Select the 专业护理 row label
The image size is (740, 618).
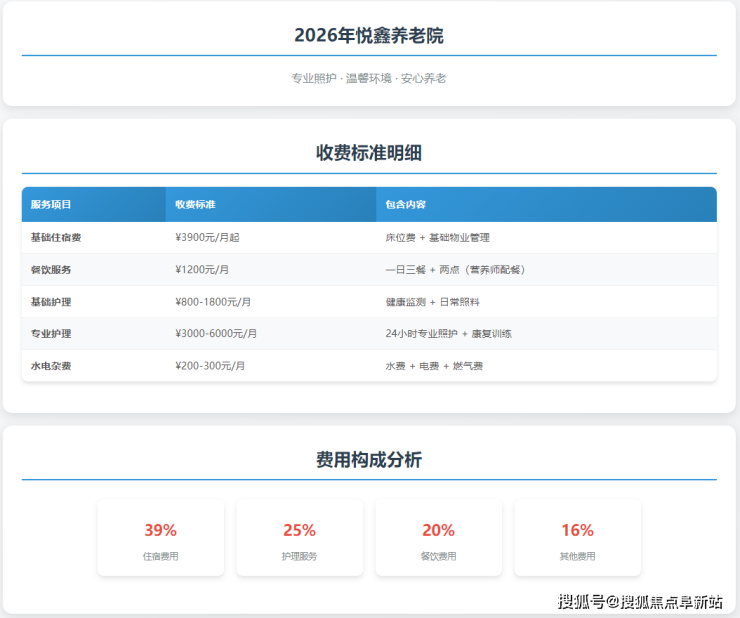(x=51, y=334)
